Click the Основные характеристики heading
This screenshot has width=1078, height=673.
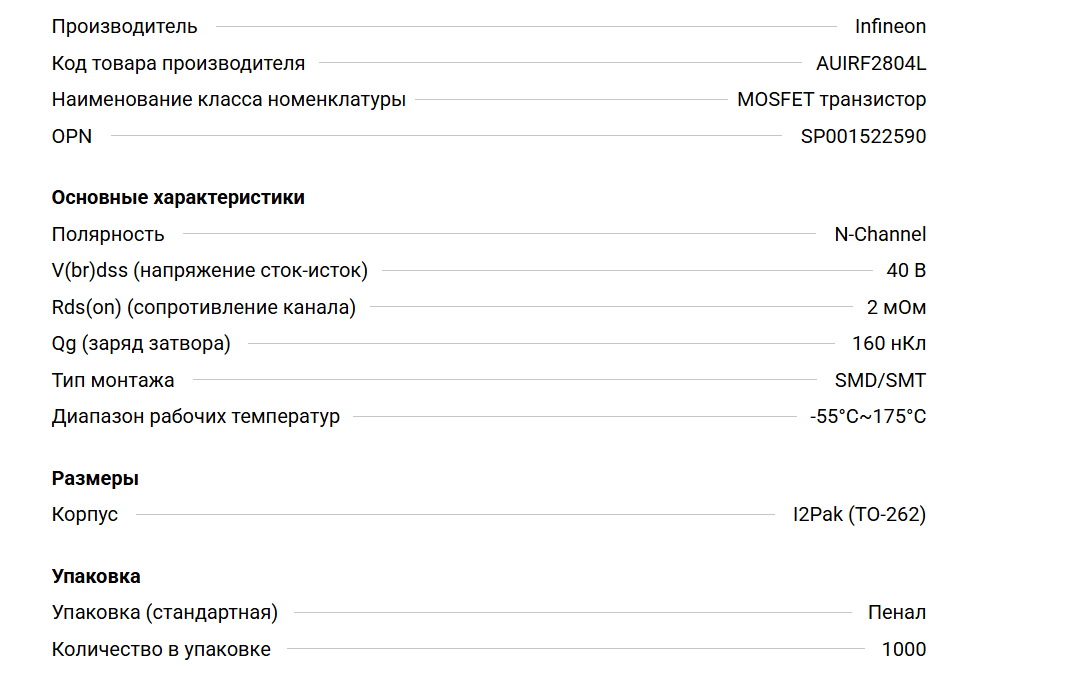[x=178, y=197]
